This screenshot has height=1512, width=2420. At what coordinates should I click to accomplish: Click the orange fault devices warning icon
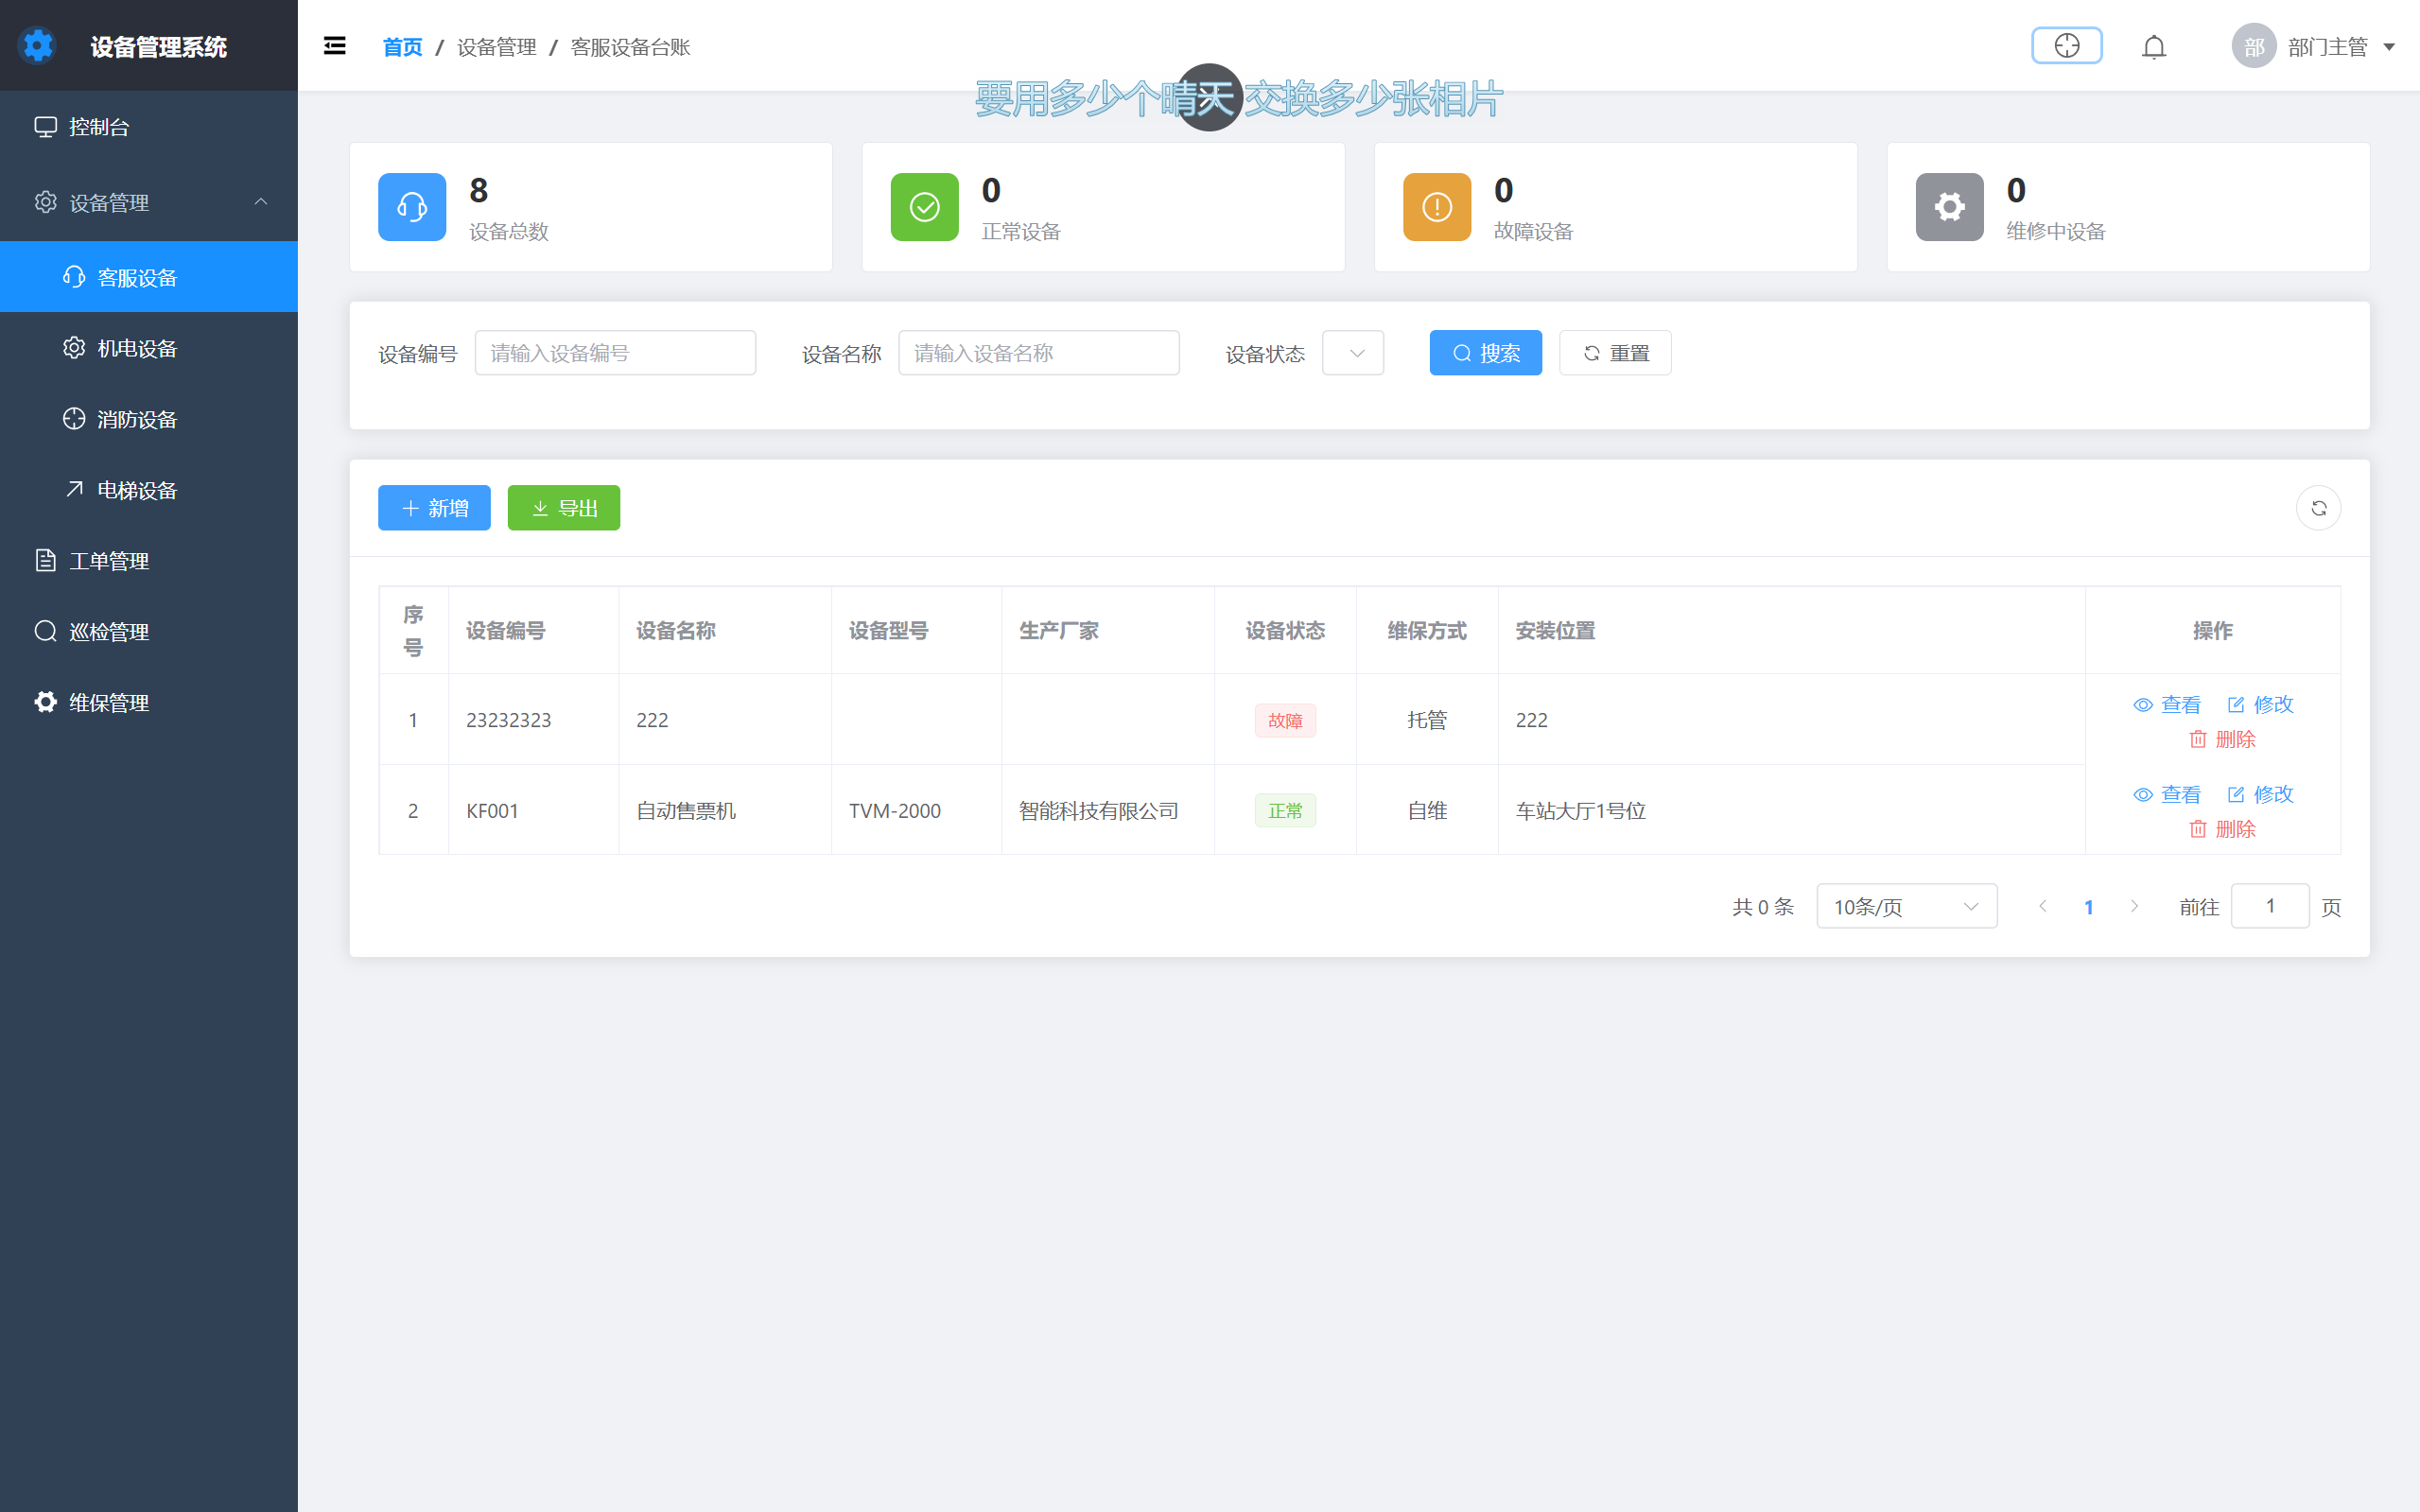tap(1437, 207)
